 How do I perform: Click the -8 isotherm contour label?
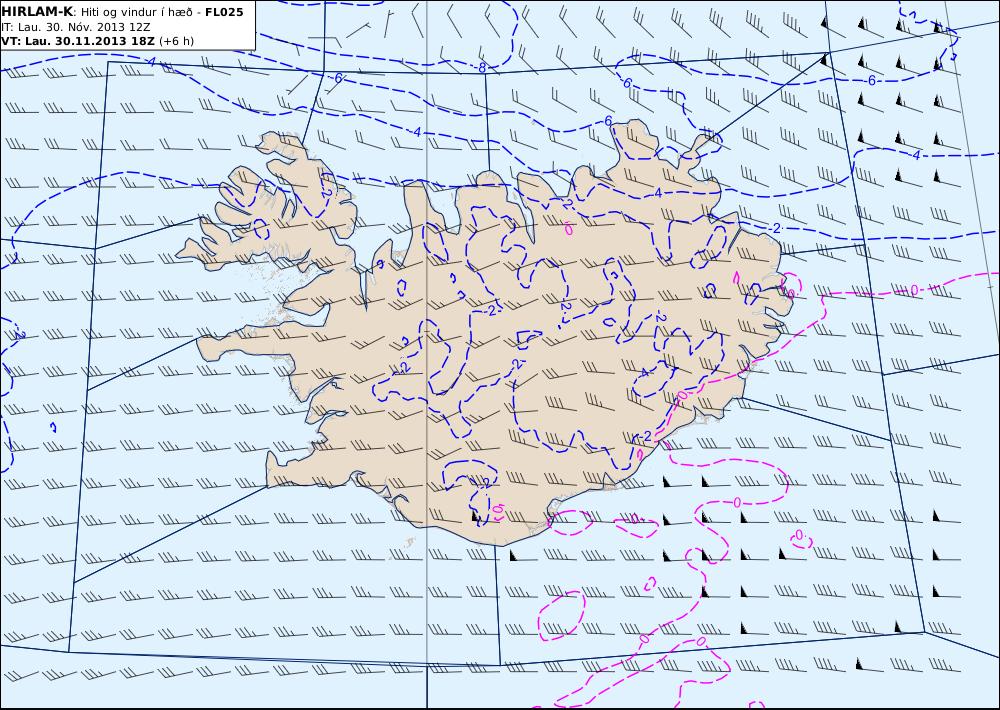click(x=482, y=68)
